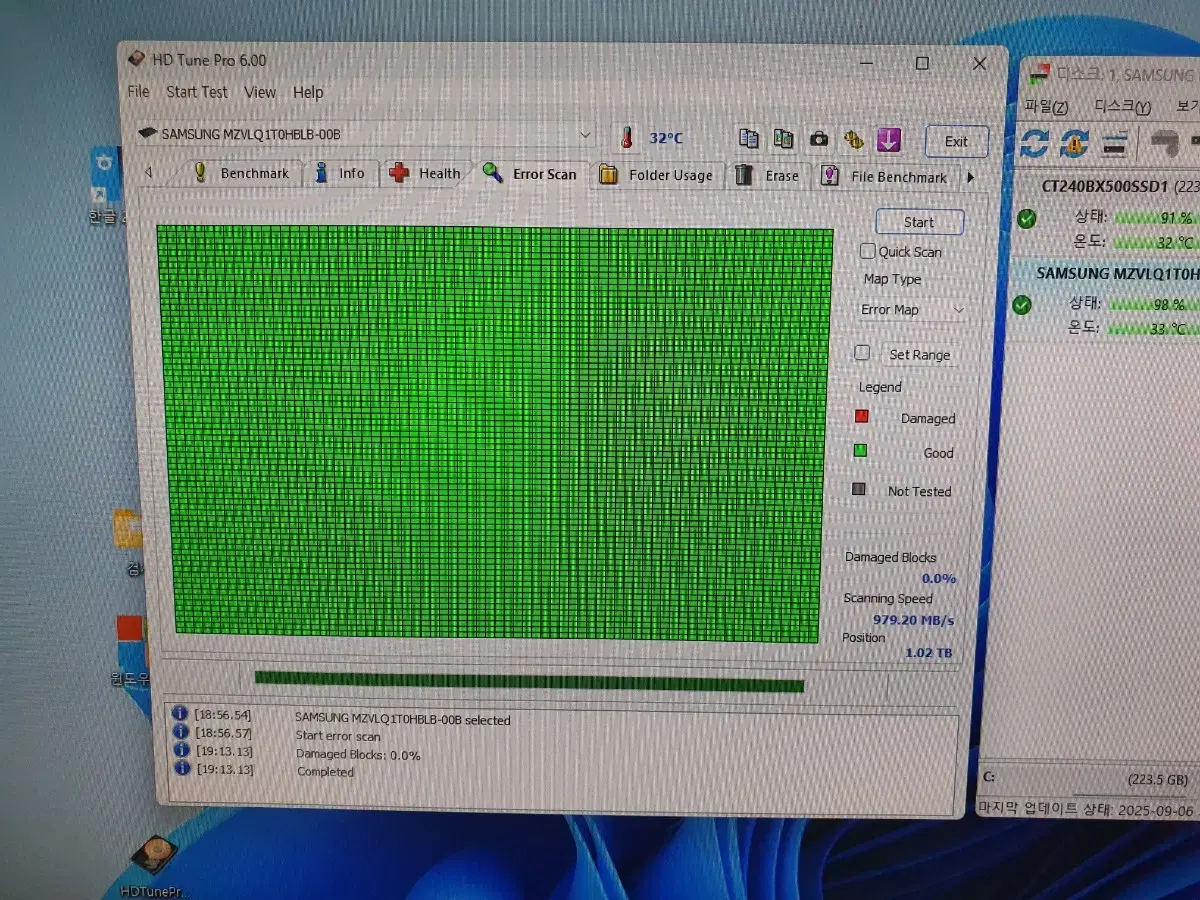Viewport: 1200px width, 900px height.
Task: Click info icon beside Completed log entry
Action: tap(182, 767)
